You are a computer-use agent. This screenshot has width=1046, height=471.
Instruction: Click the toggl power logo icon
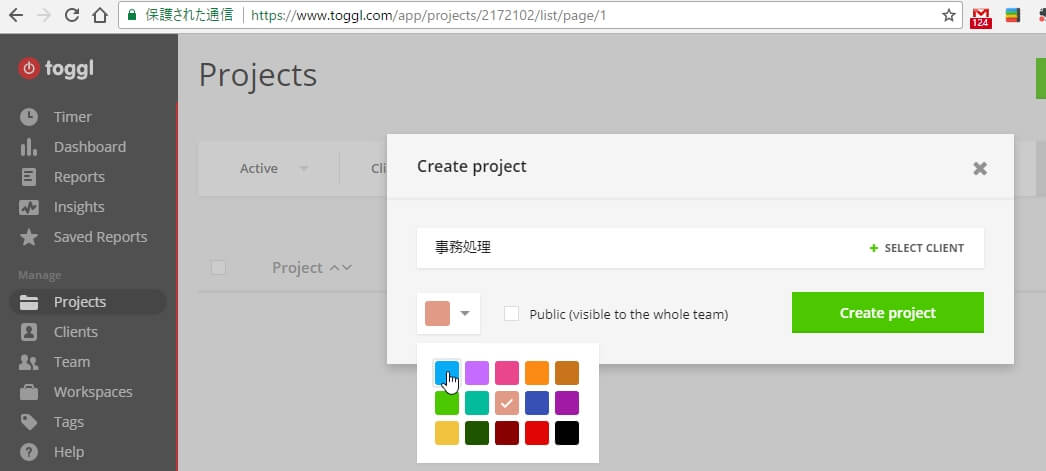pos(29,68)
